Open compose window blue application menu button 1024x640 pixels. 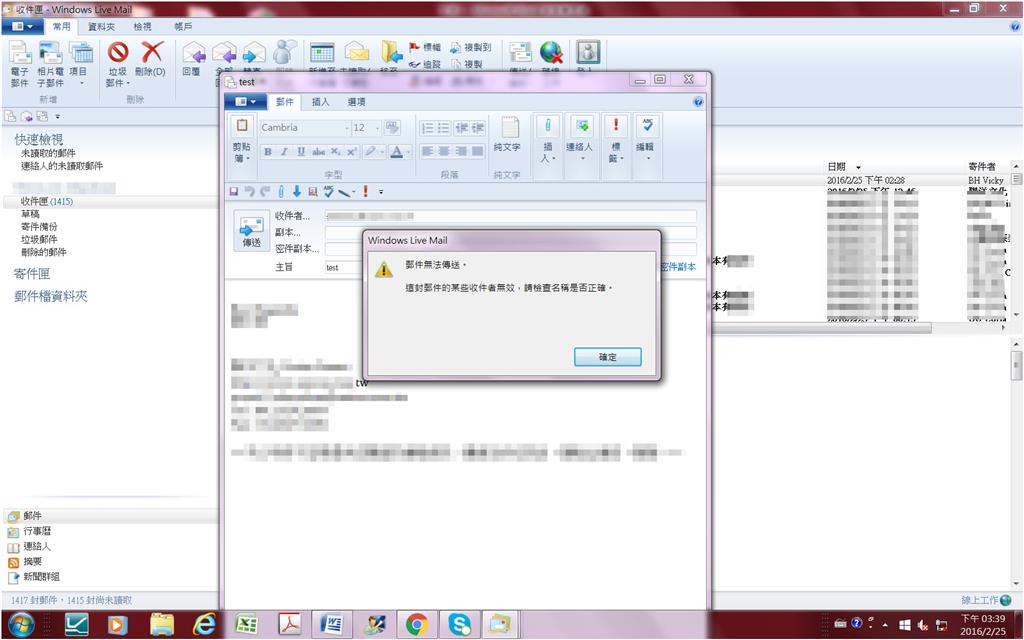(245, 102)
